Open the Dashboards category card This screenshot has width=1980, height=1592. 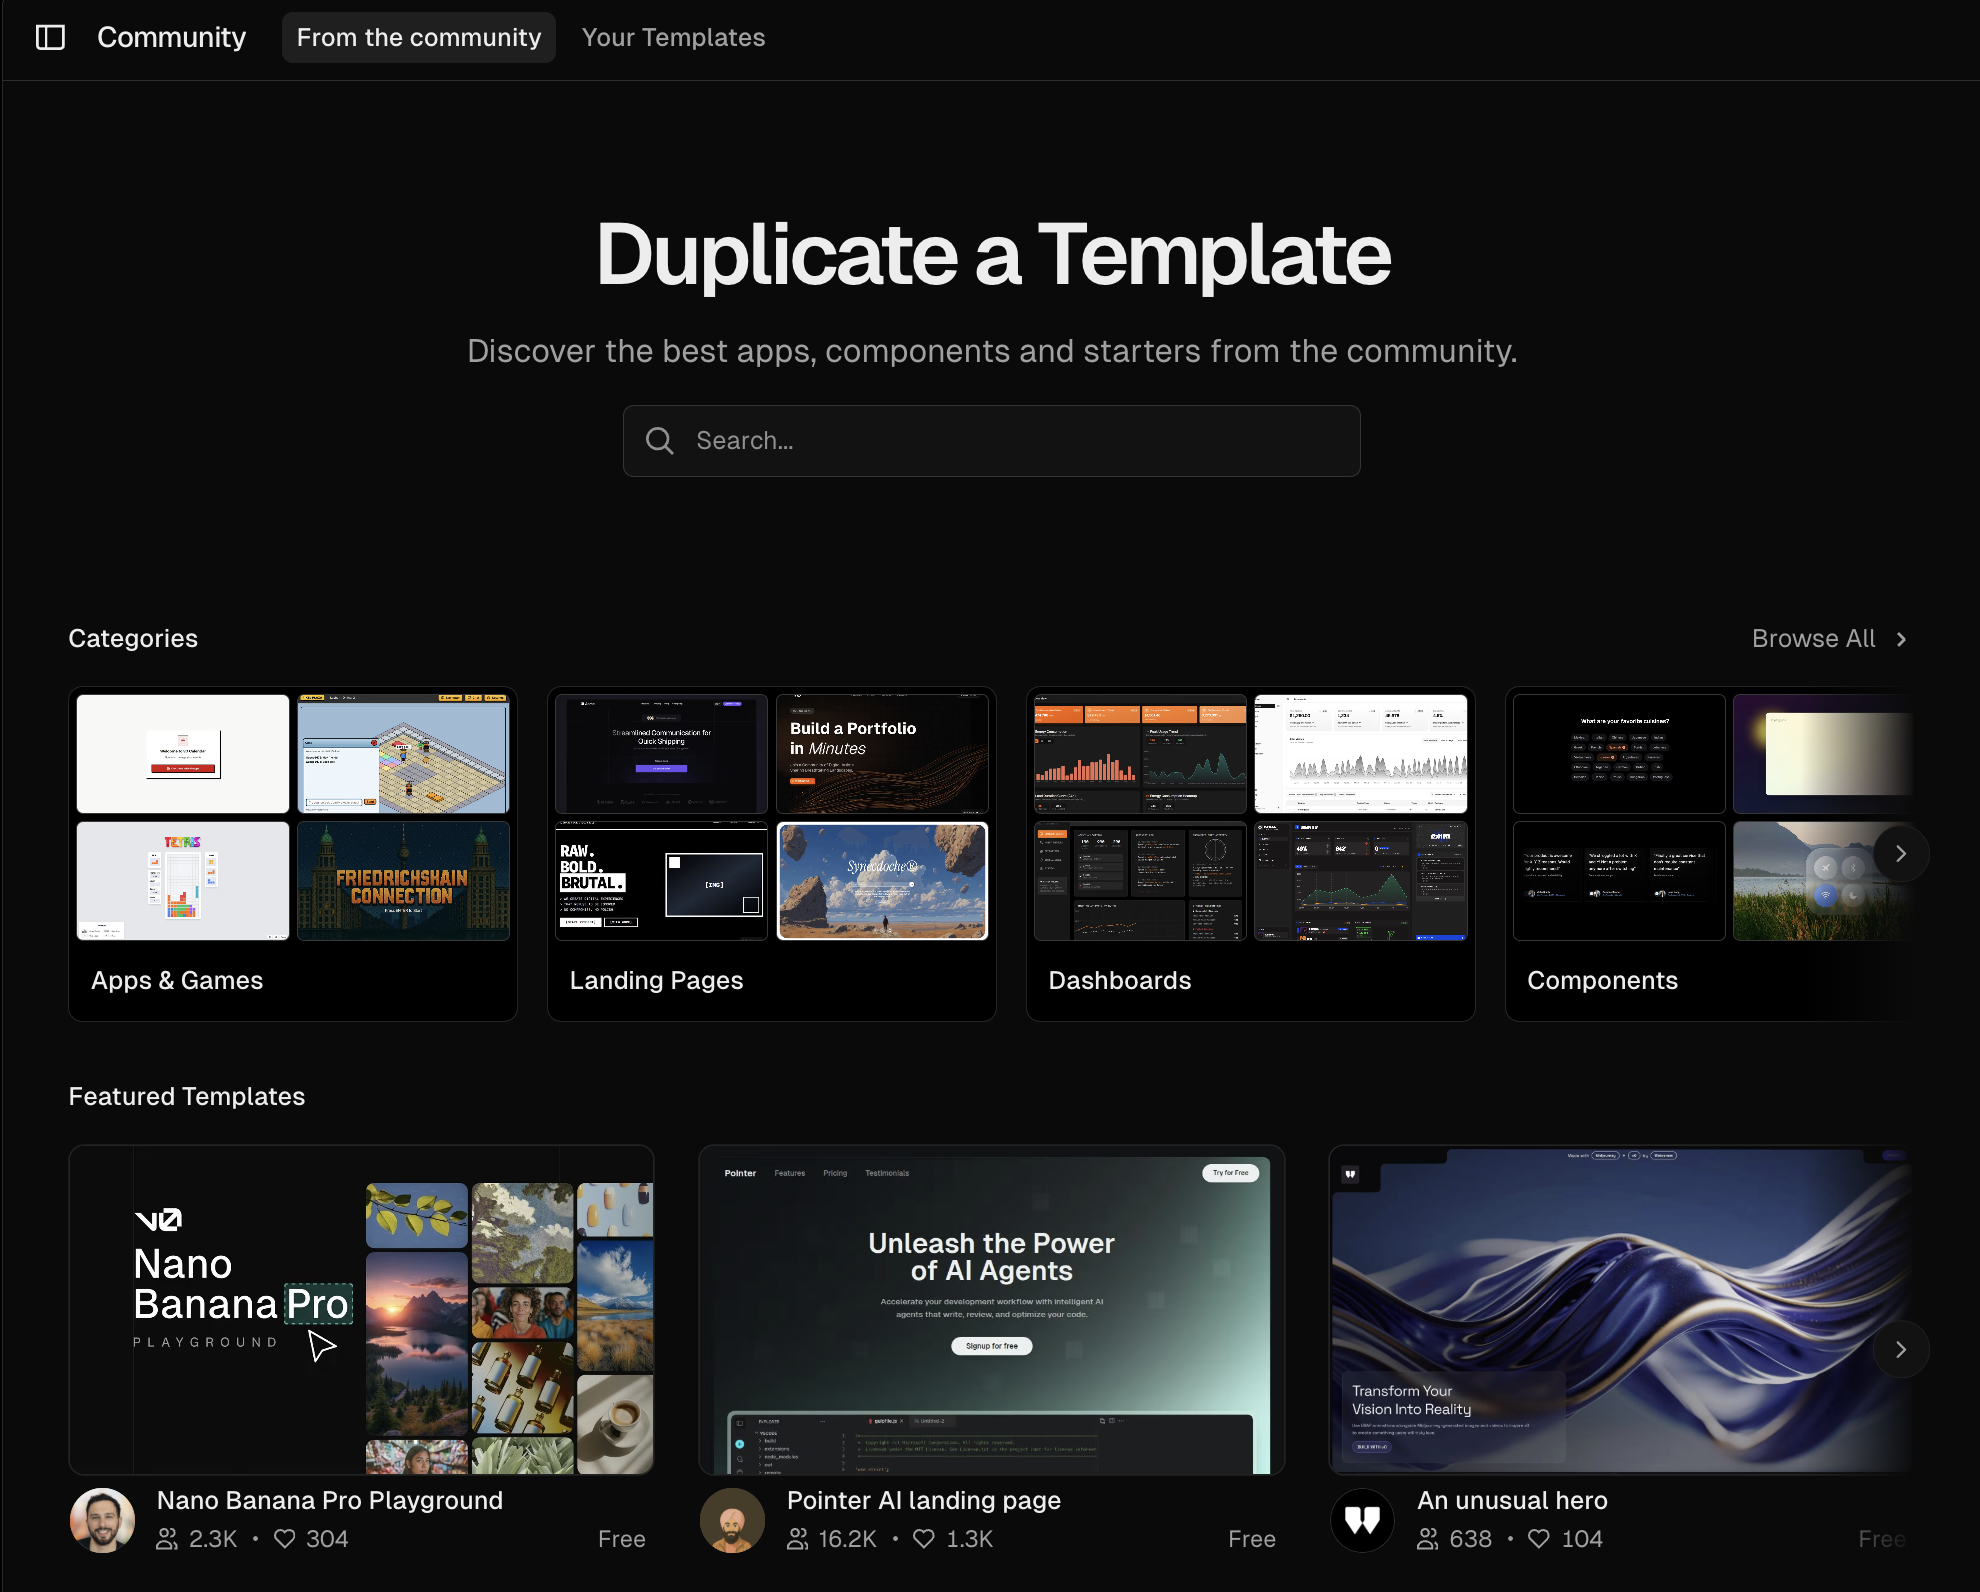(1250, 853)
